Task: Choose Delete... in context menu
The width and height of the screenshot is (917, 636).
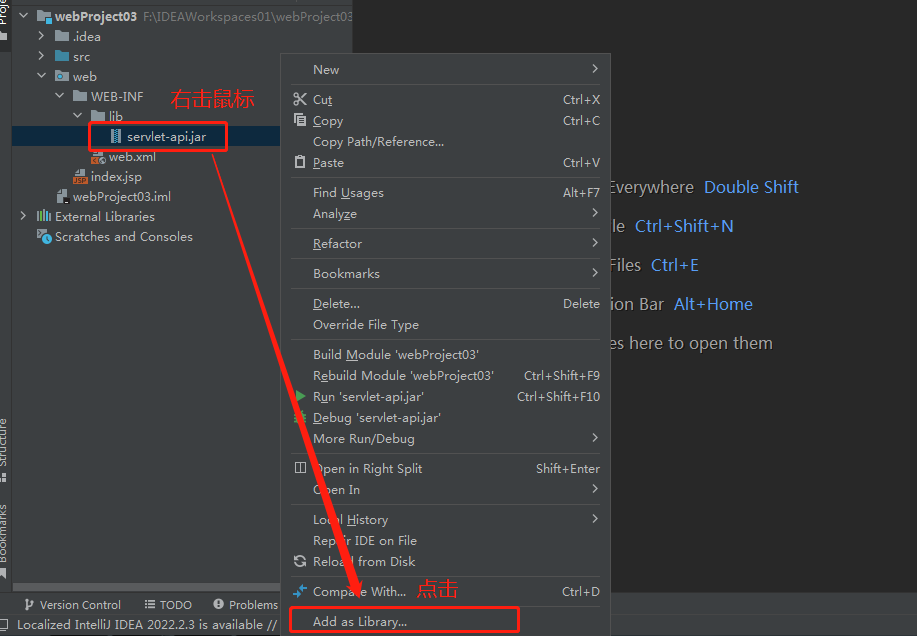Action: (x=446, y=303)
